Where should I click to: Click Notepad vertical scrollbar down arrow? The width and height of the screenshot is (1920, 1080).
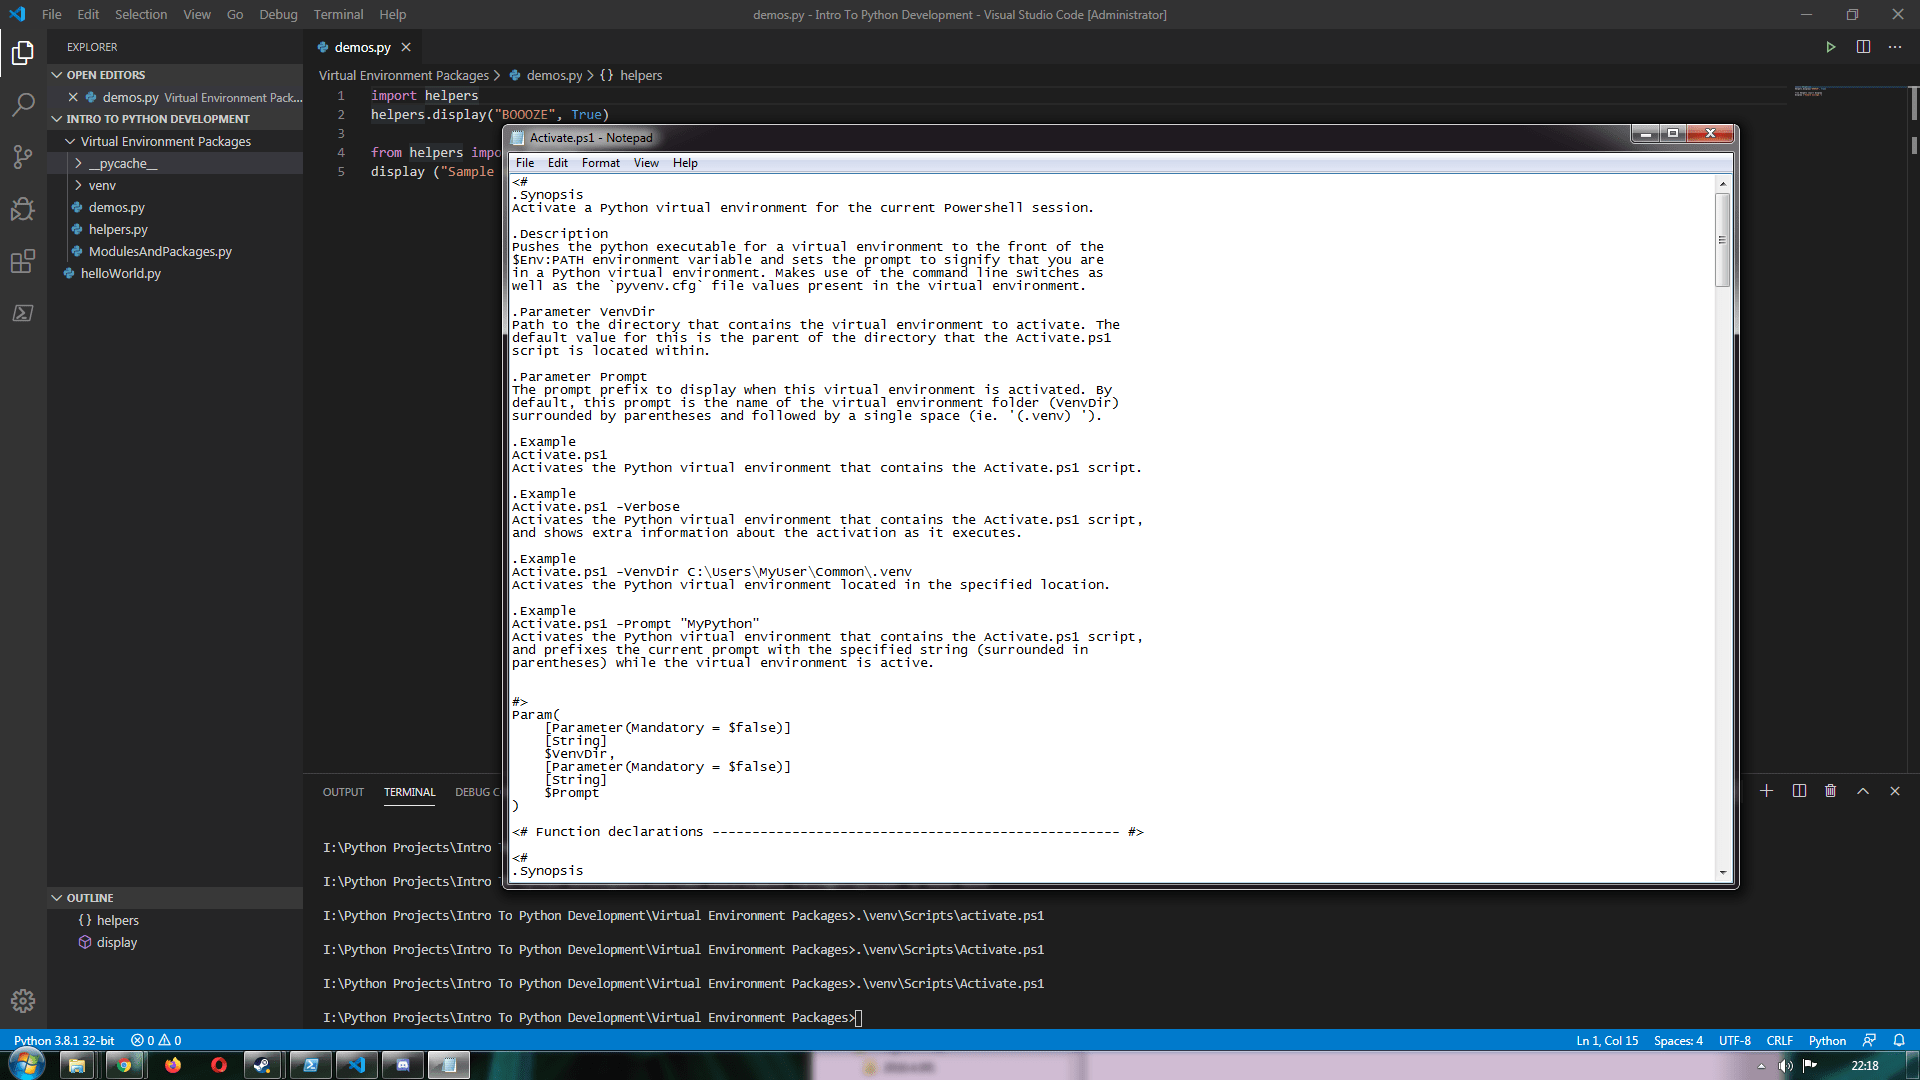(x=1722, y=873)
